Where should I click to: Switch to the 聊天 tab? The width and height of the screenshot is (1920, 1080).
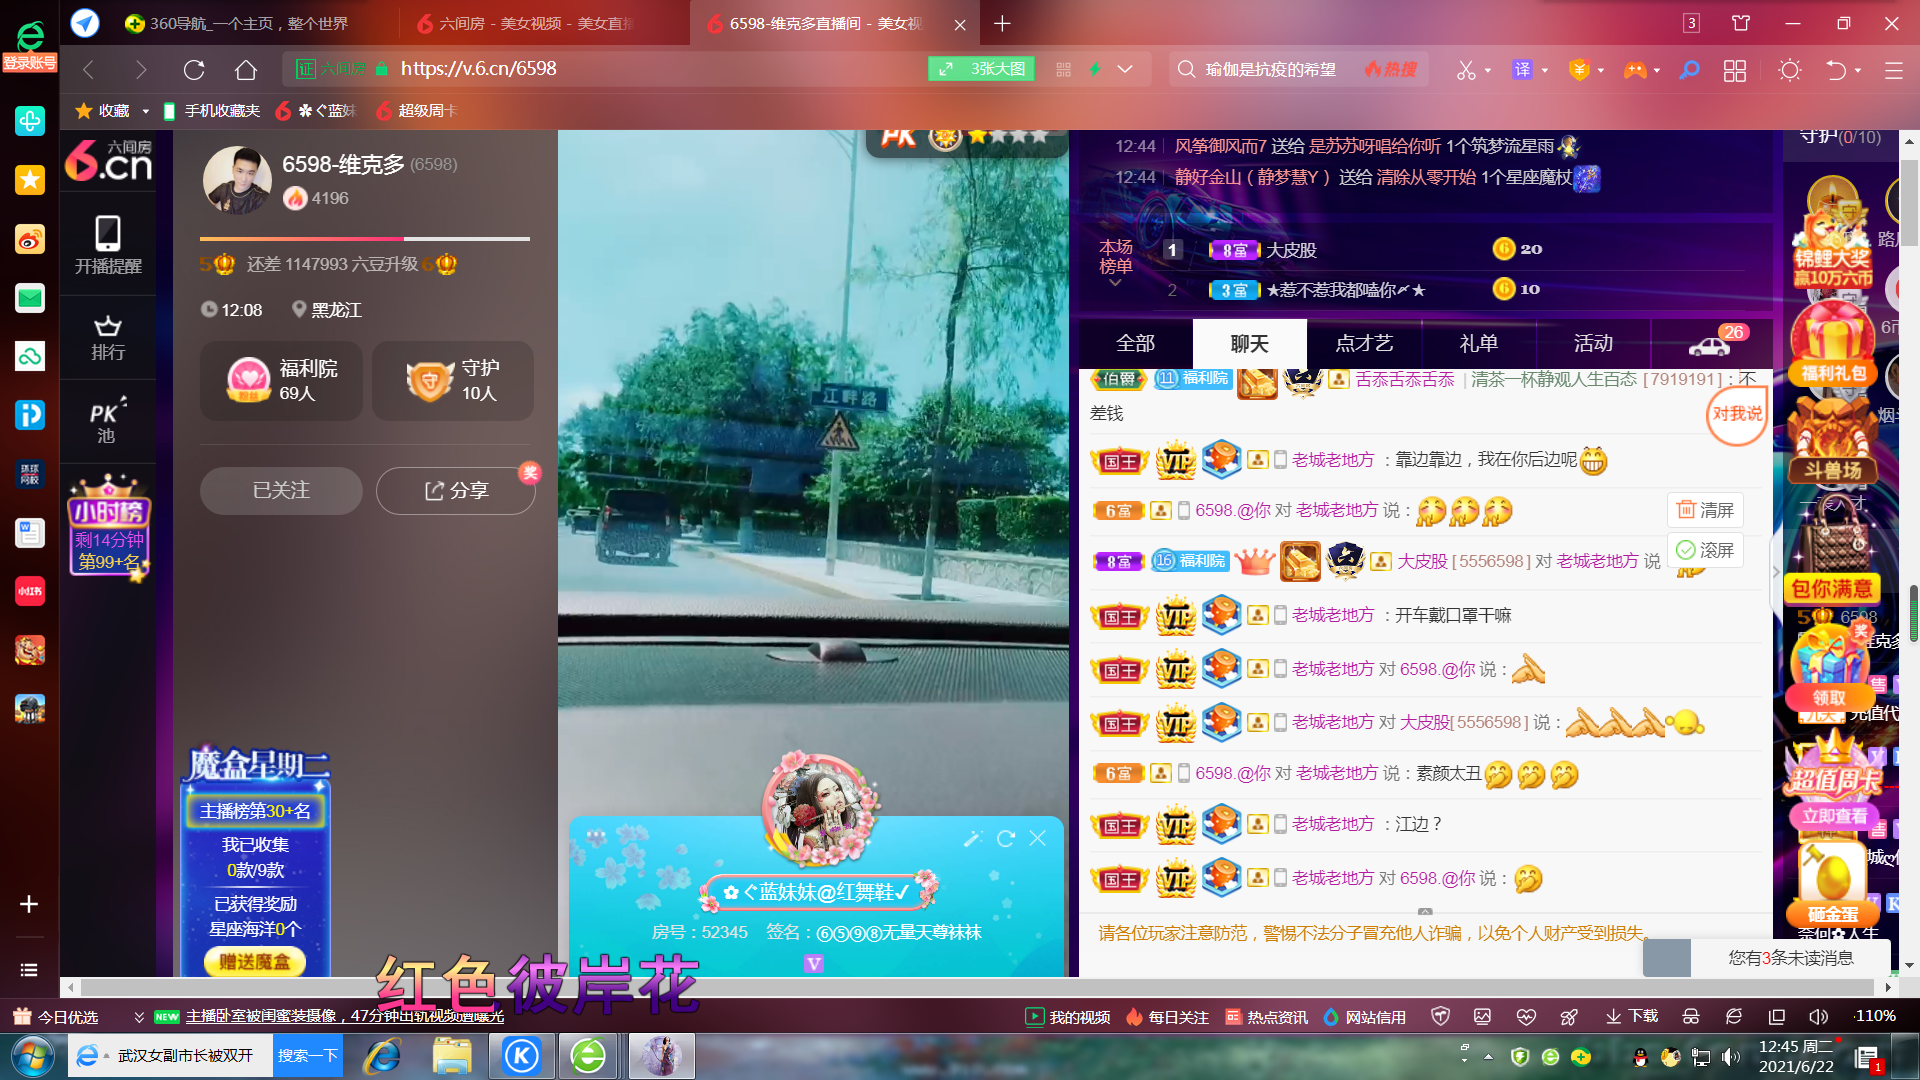(x=1249, y=344)
